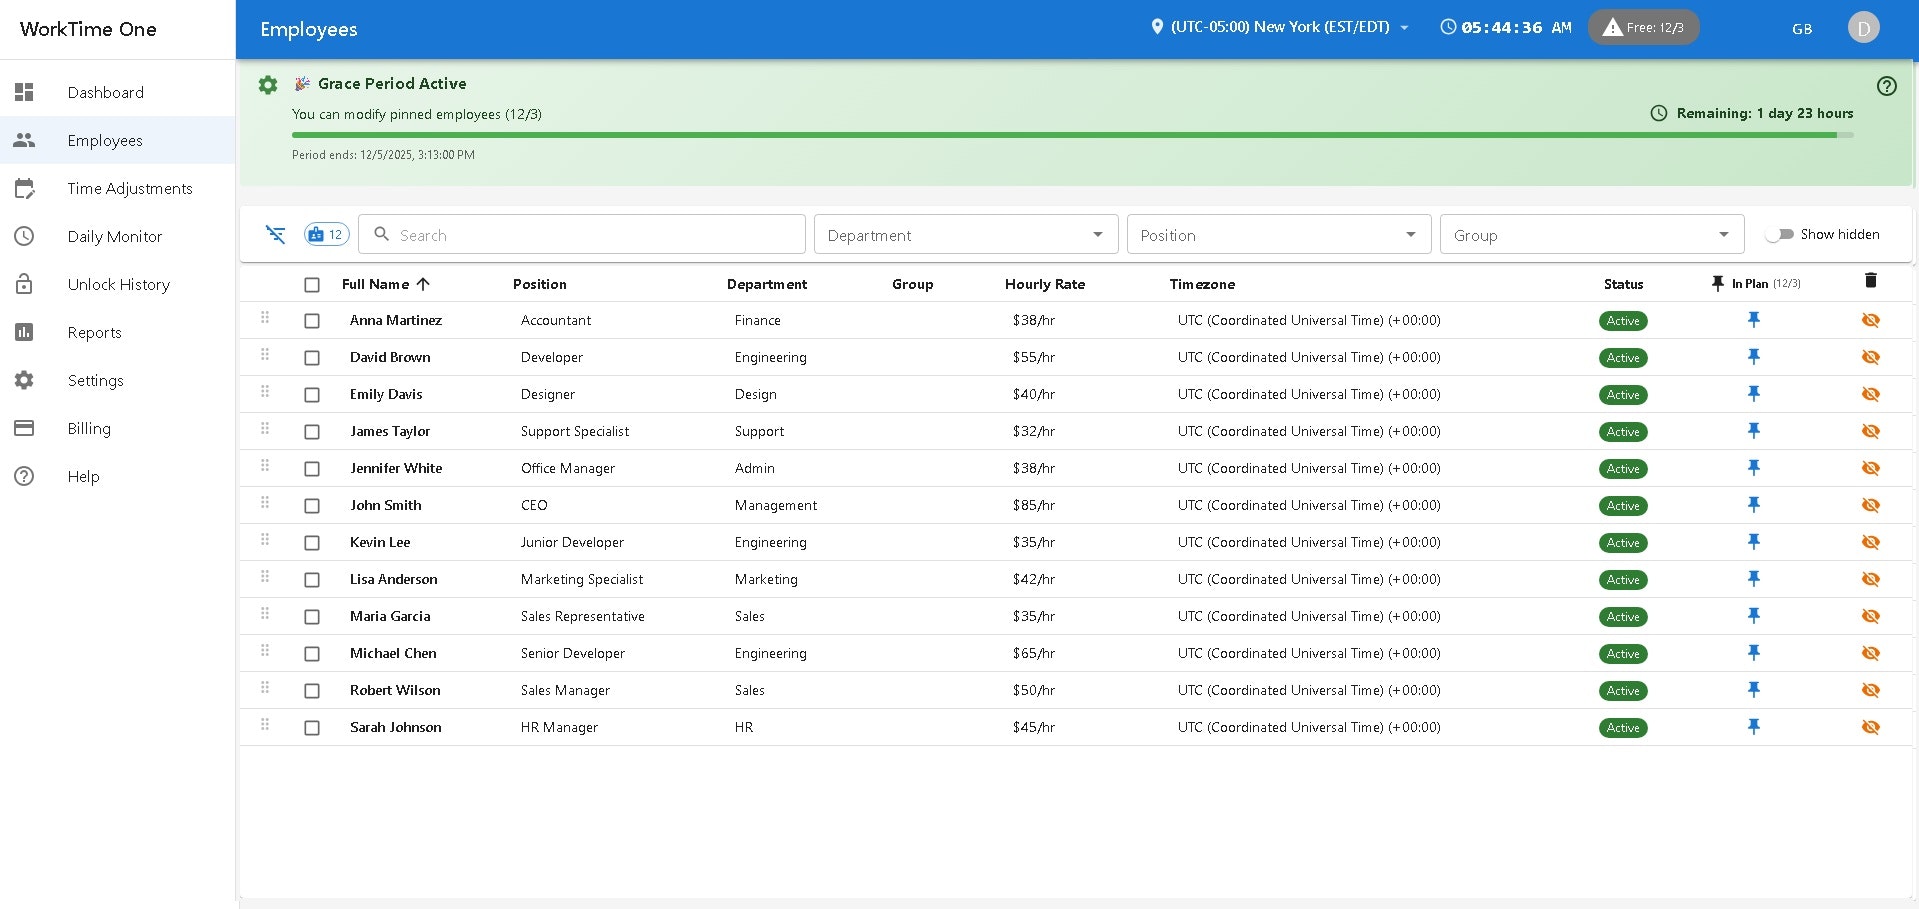Click the Free: 12/3 plan warning button

click(1643, 27)
